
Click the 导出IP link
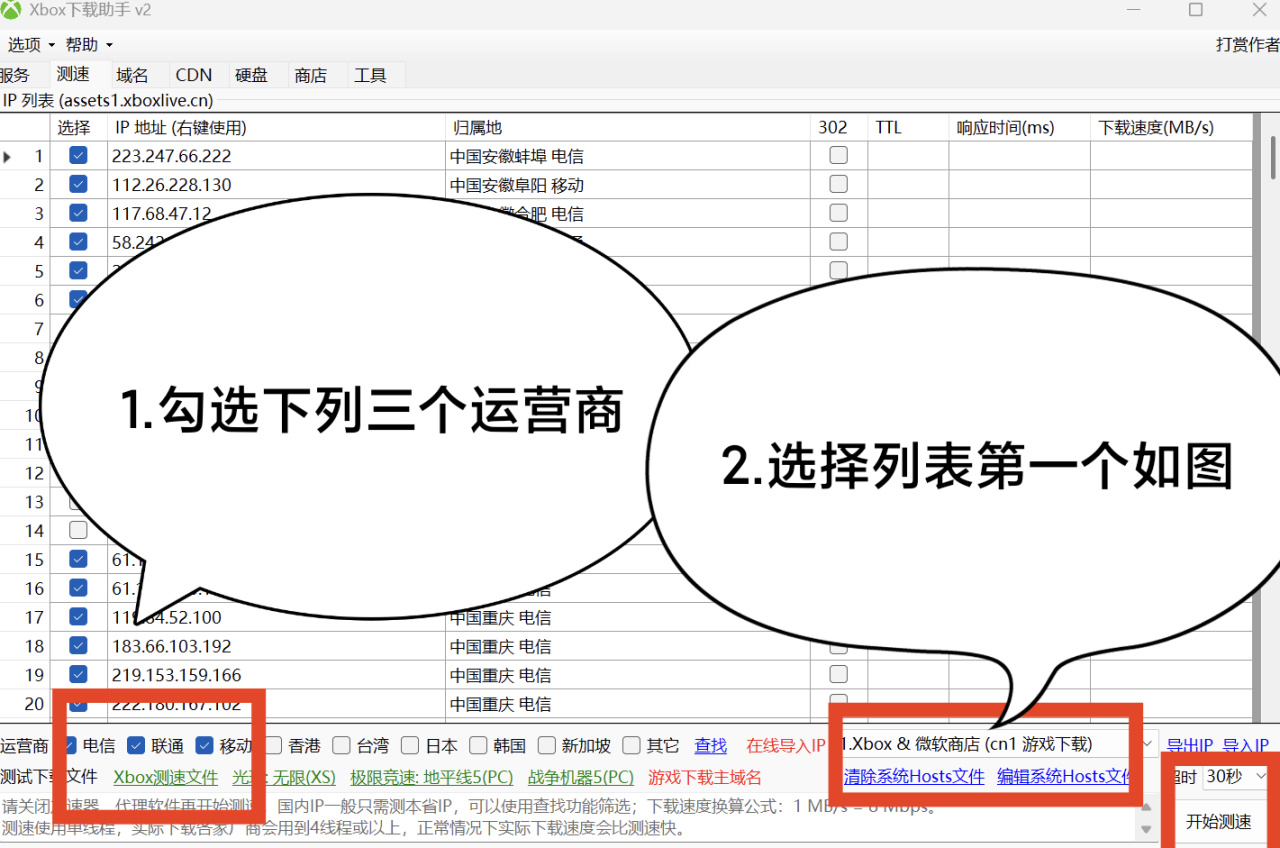(1190, 745)
